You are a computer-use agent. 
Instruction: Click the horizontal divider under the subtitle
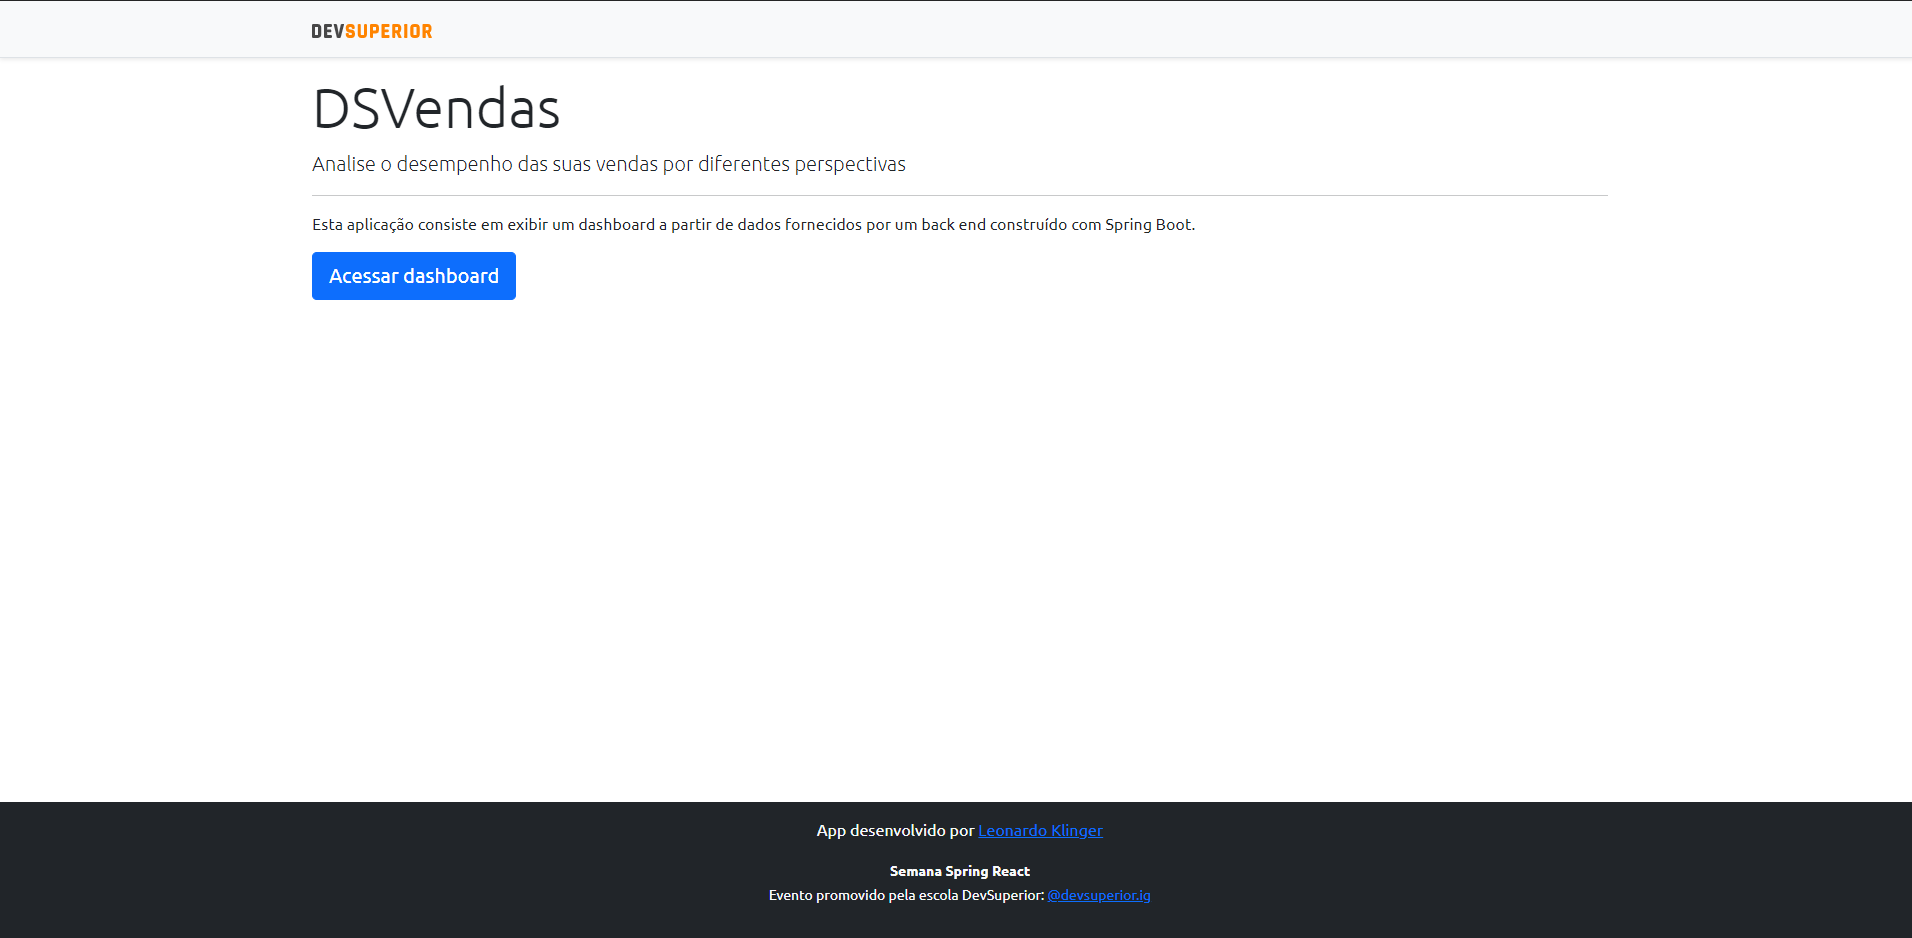tap(958, 189)
